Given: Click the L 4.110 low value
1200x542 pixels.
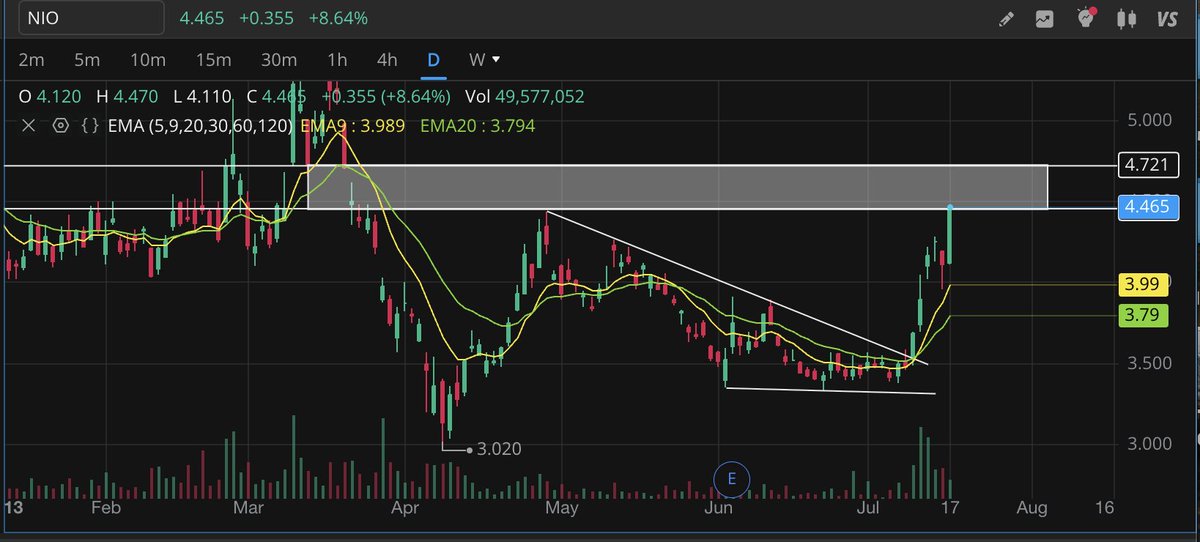Looking at the screenshot, I should click(x=202, y=97).
